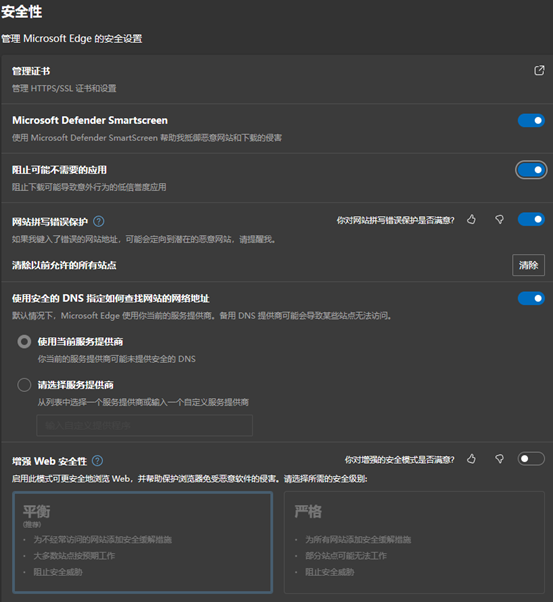Choose the 请选择服务提供商 radio option

coord(24,385)
